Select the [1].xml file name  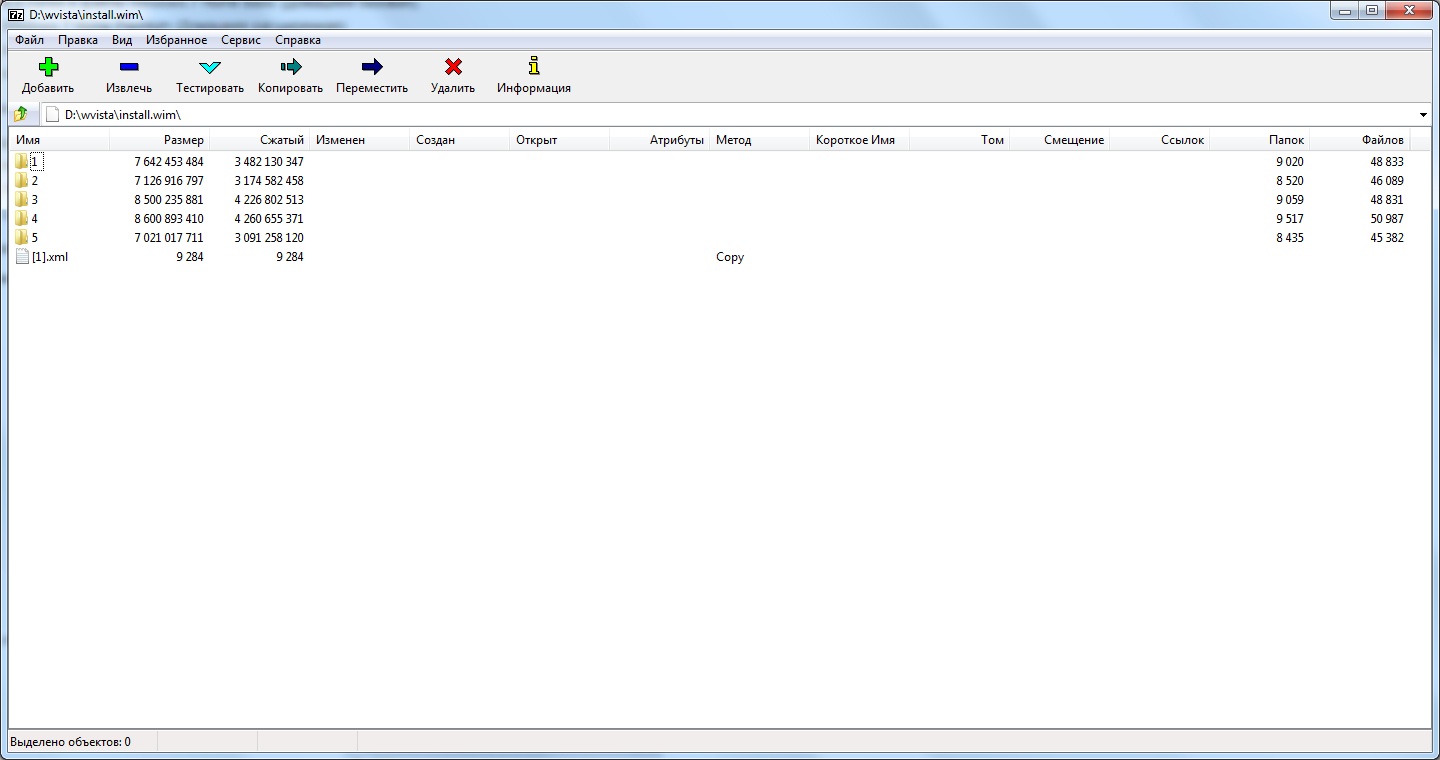[50, 257]
